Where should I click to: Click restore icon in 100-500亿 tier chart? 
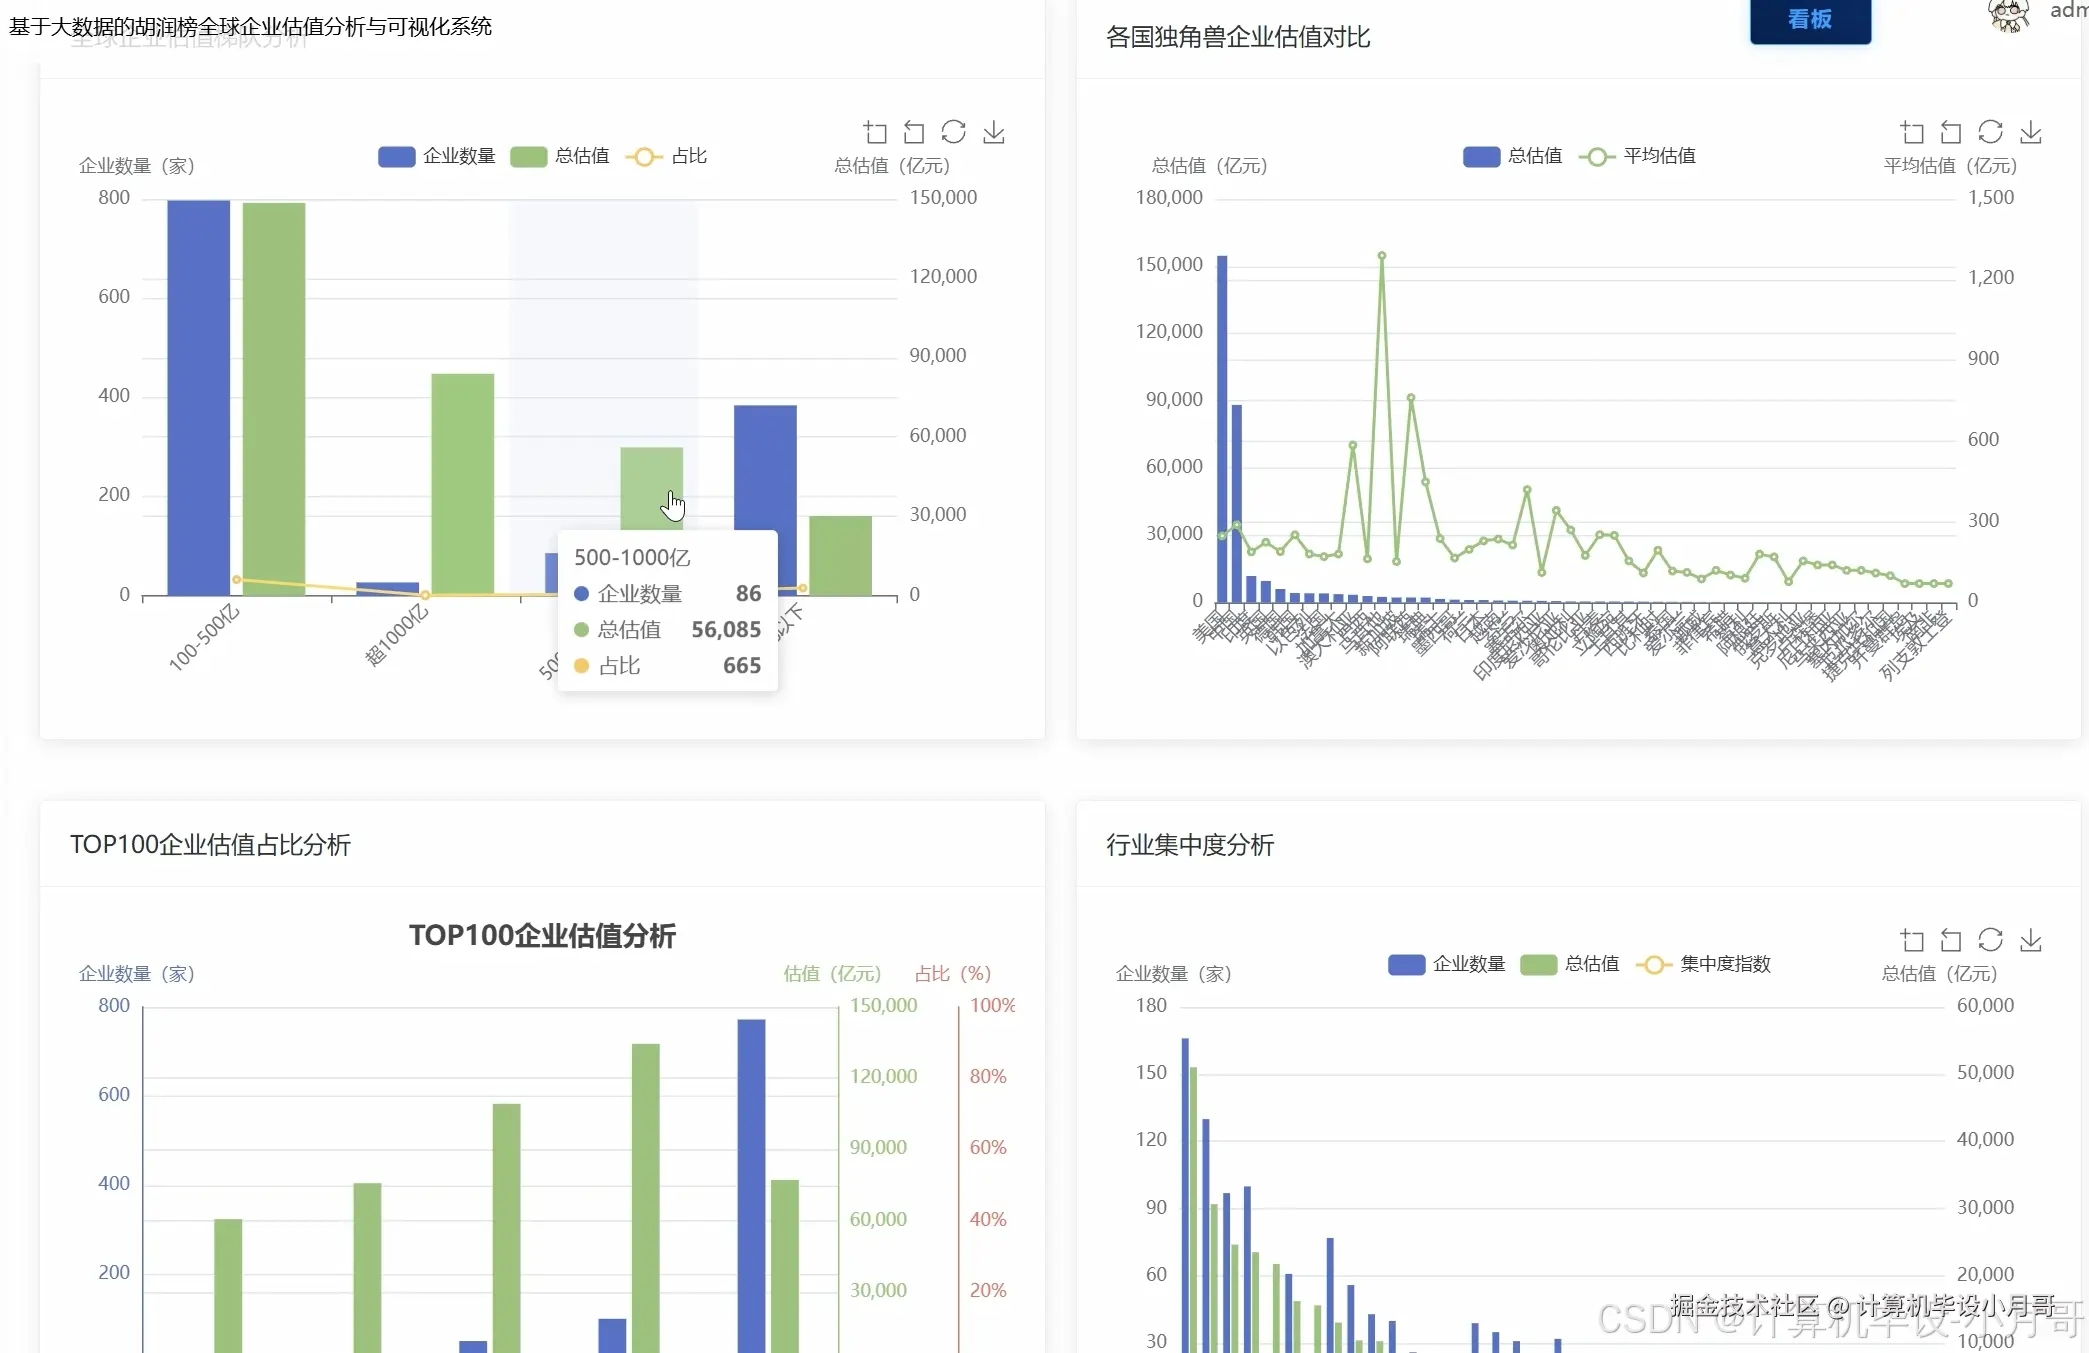(953, 132)
